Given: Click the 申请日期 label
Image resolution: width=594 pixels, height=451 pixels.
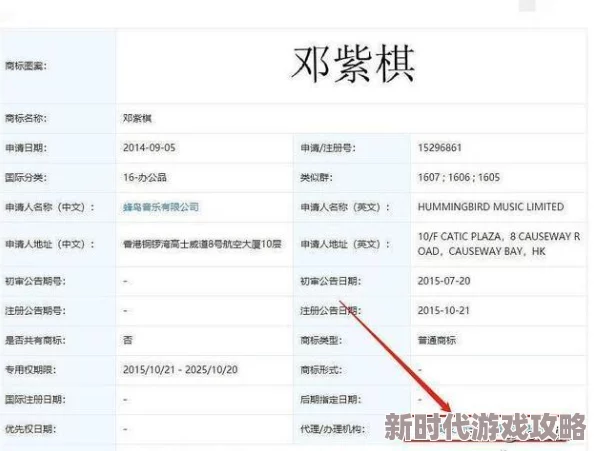Looking at the screenshot, I should 26,148.
